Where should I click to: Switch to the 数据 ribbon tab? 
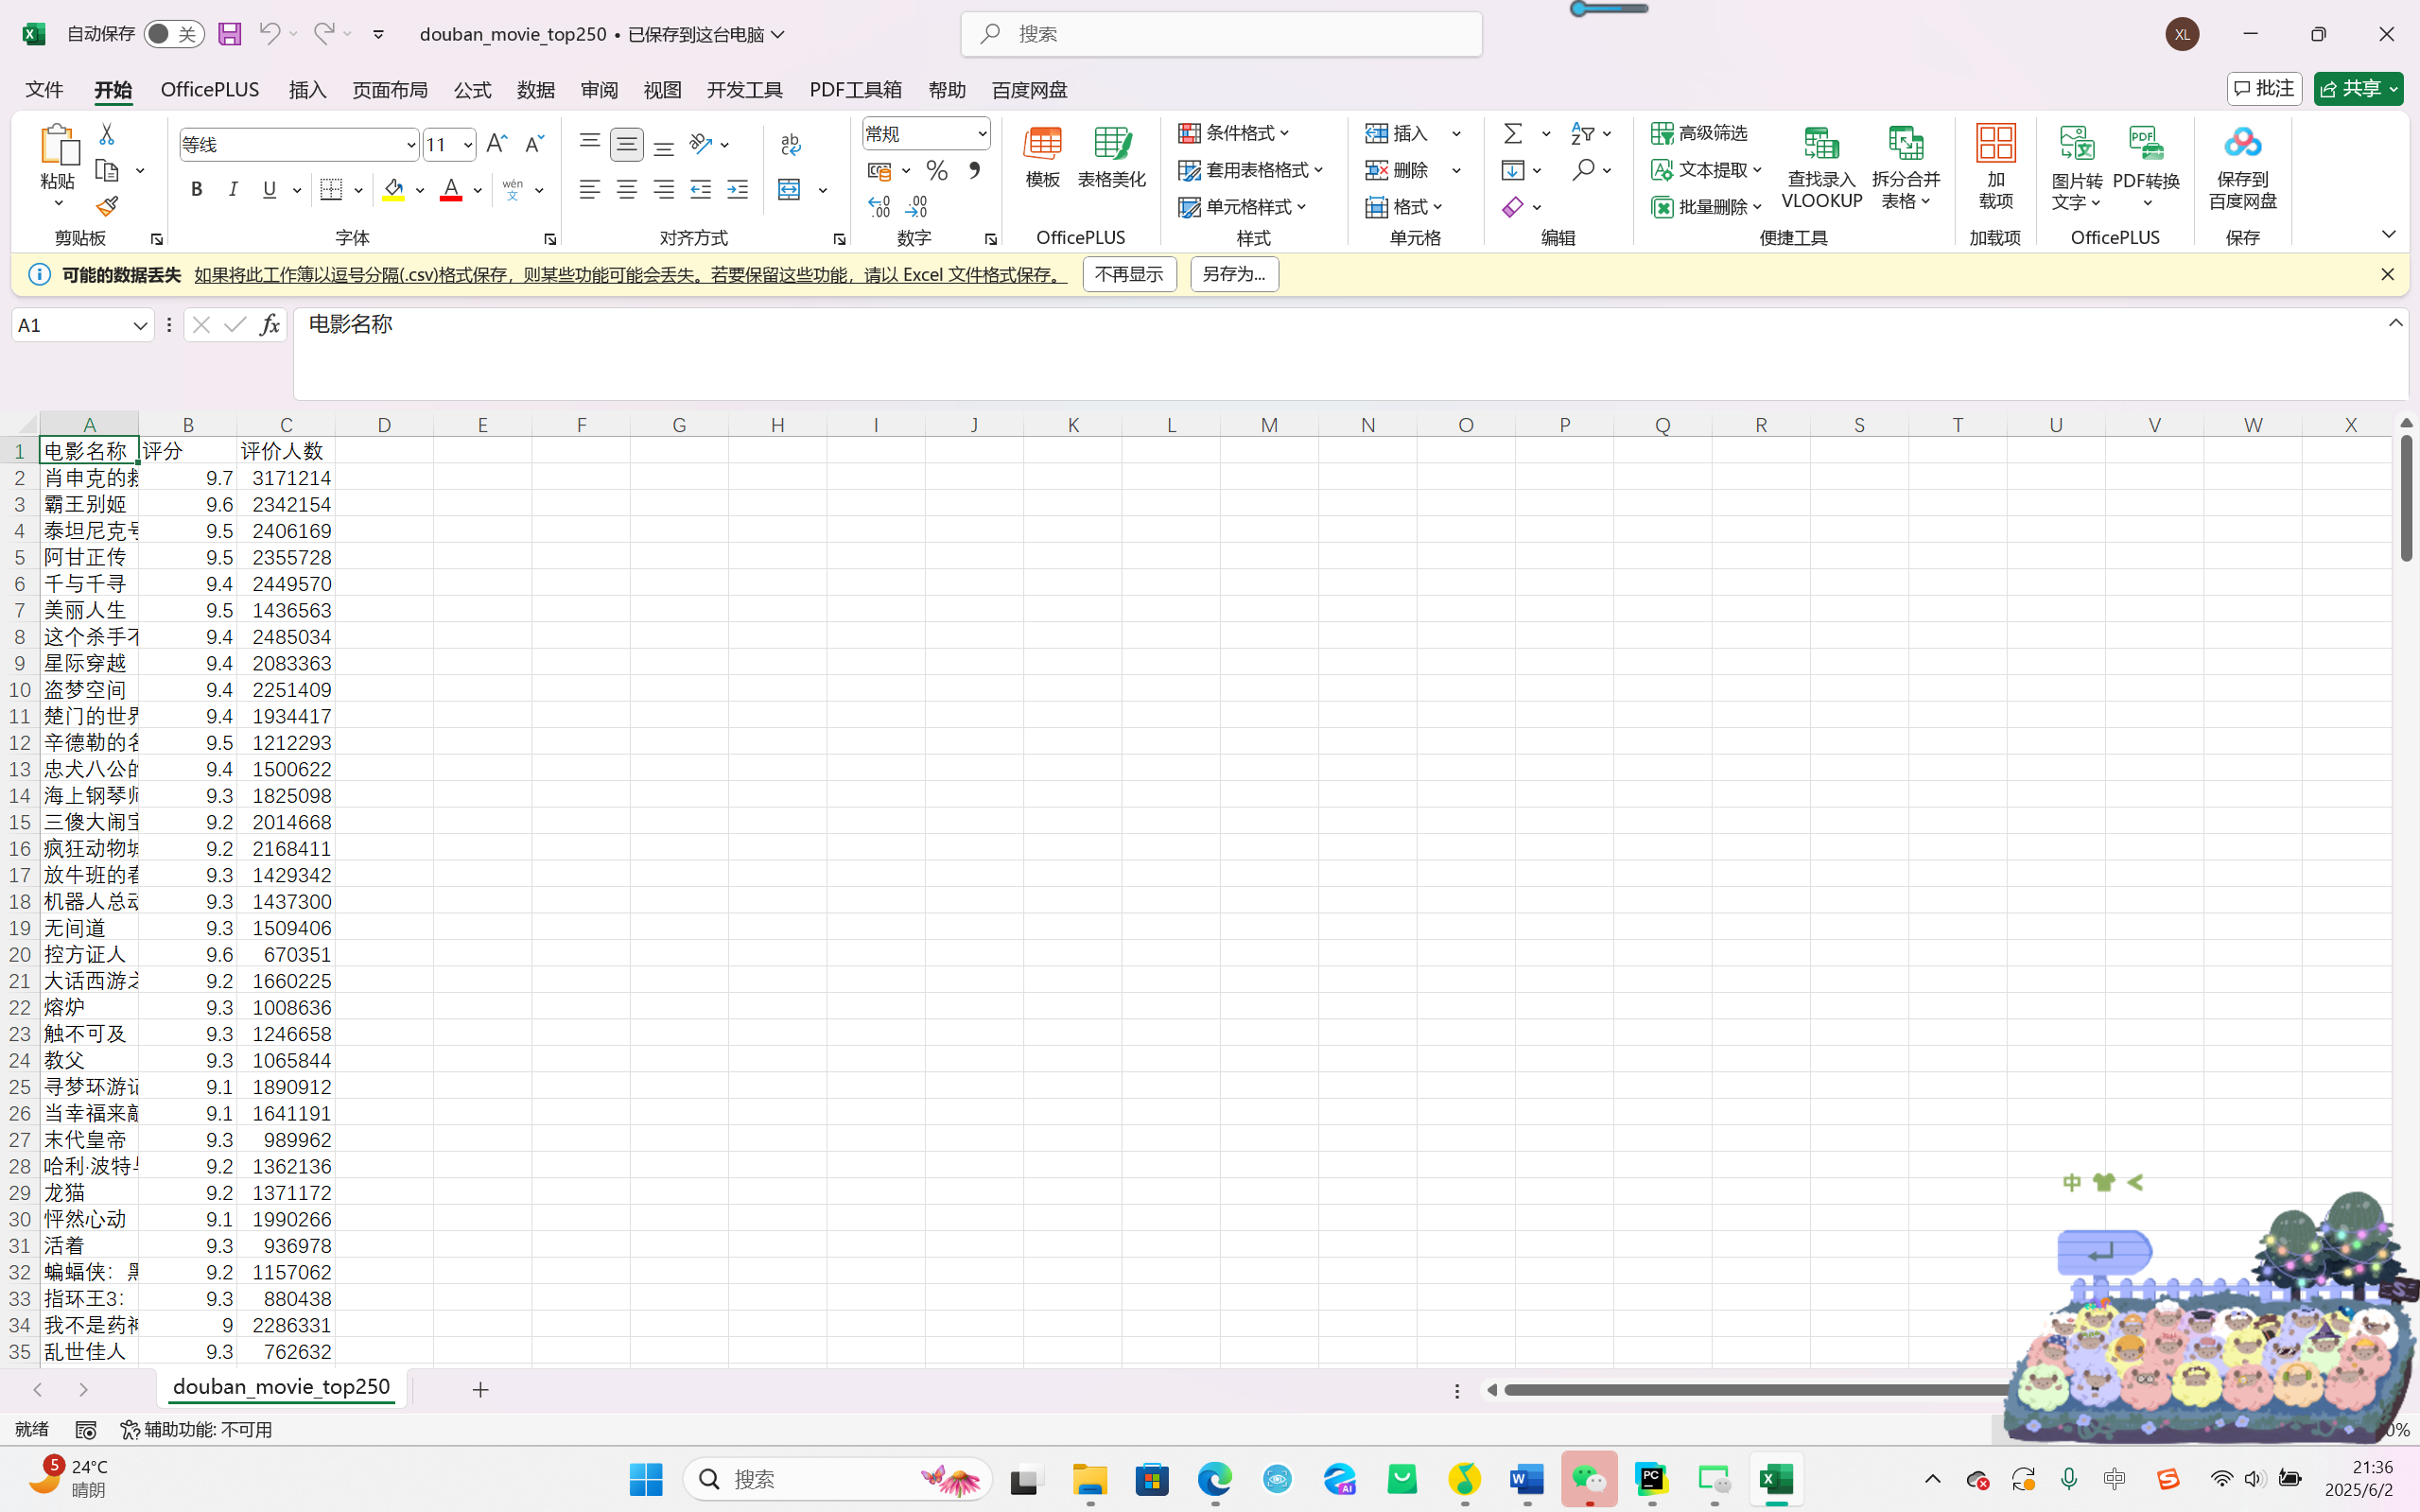pos(535,90)
